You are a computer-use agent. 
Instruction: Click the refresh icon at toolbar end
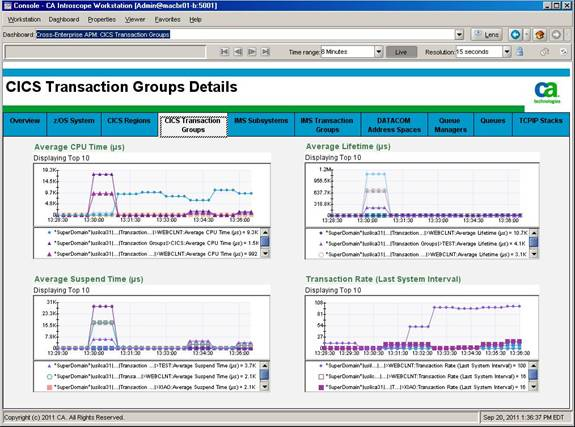pos(564,52)
